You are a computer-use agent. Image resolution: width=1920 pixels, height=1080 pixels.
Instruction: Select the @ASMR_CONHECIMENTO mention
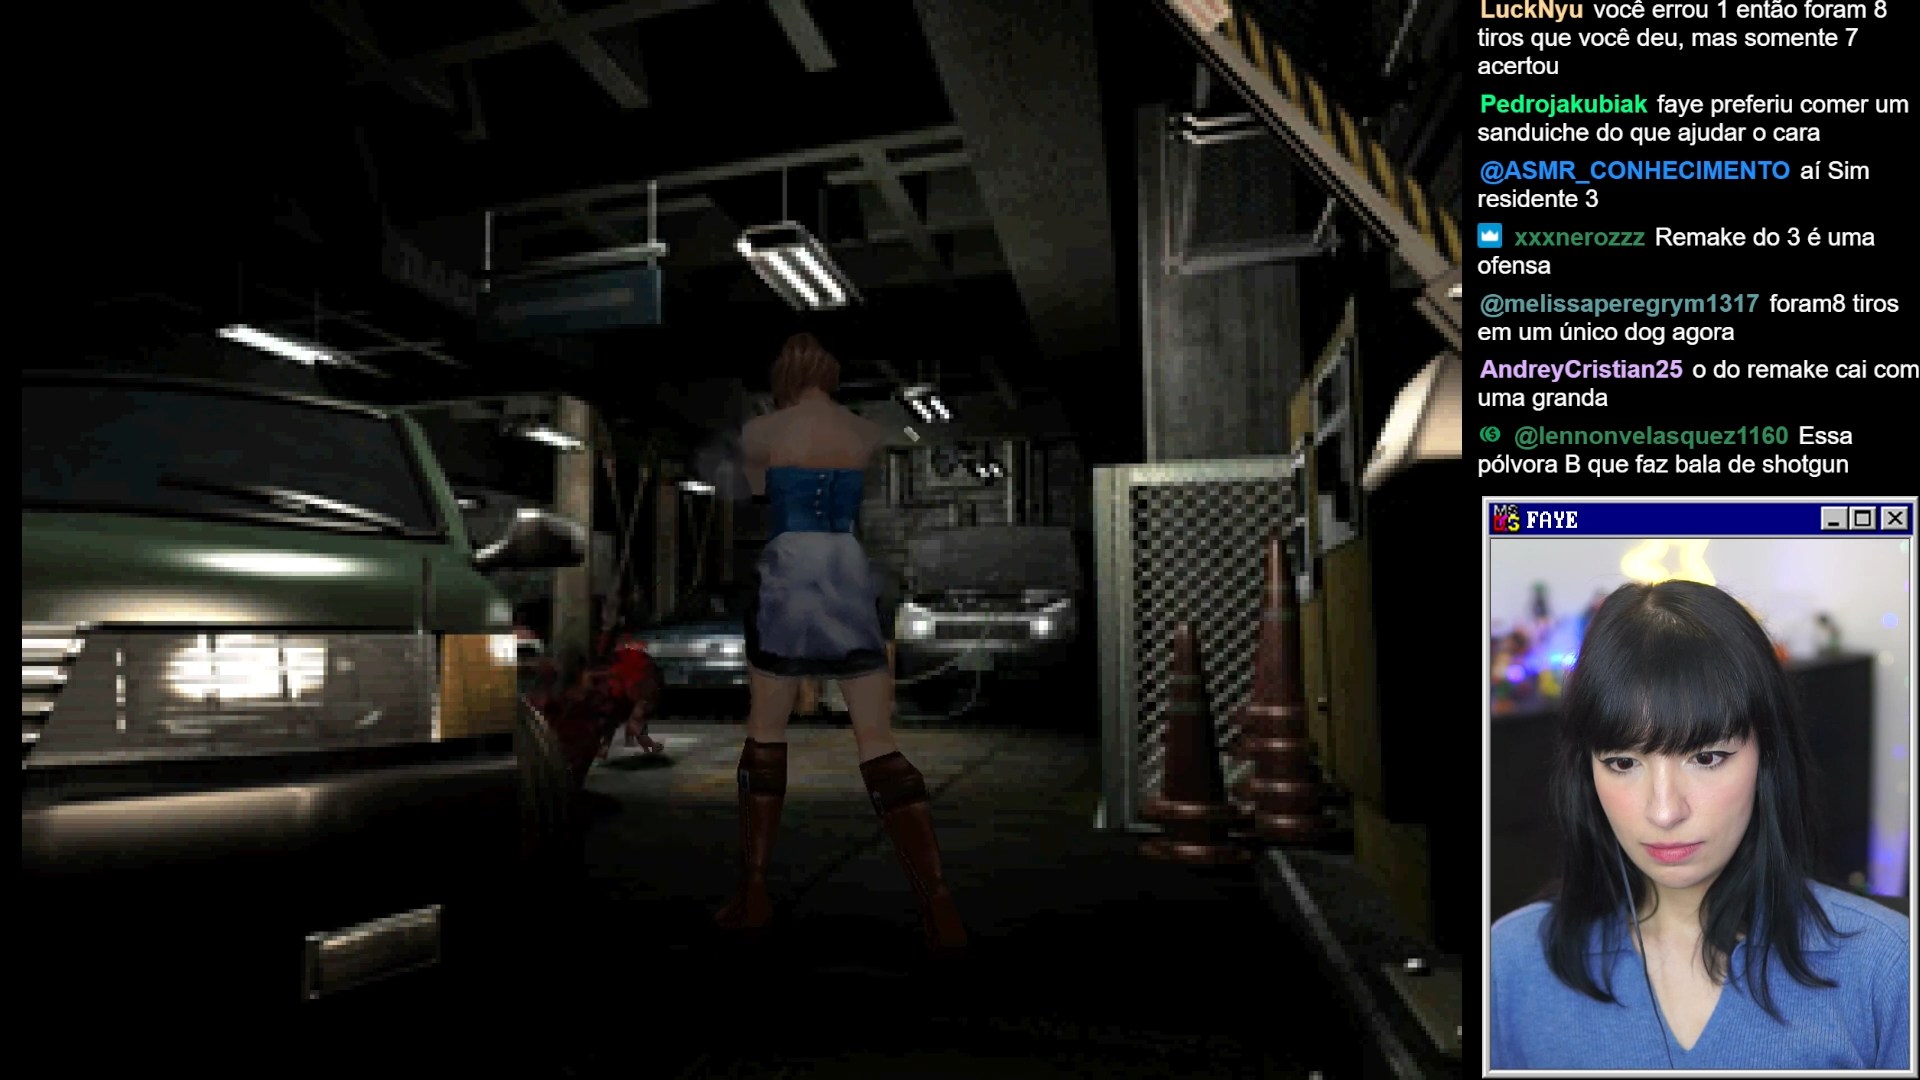1634,170
